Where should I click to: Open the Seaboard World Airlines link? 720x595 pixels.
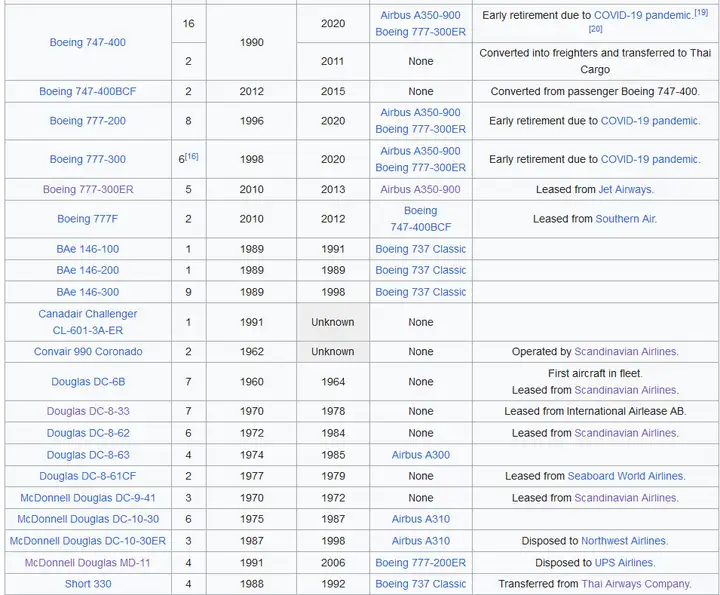tap(626, 476)
